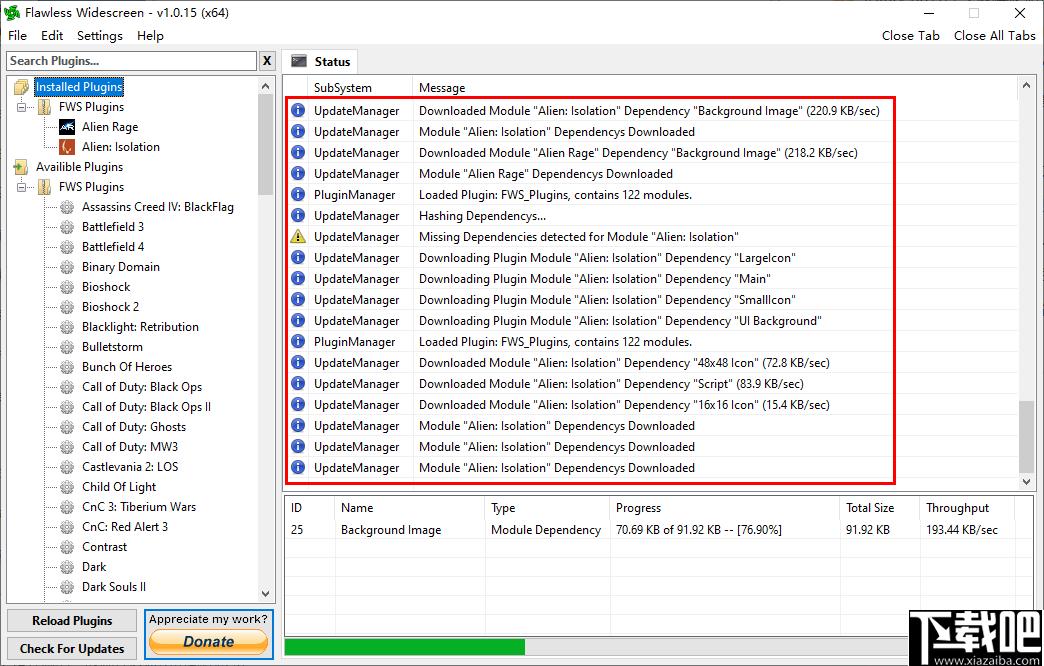Open the File menu
Image resolution: width=1044 pixels, height=666 pixels.
tap(17, 36)
